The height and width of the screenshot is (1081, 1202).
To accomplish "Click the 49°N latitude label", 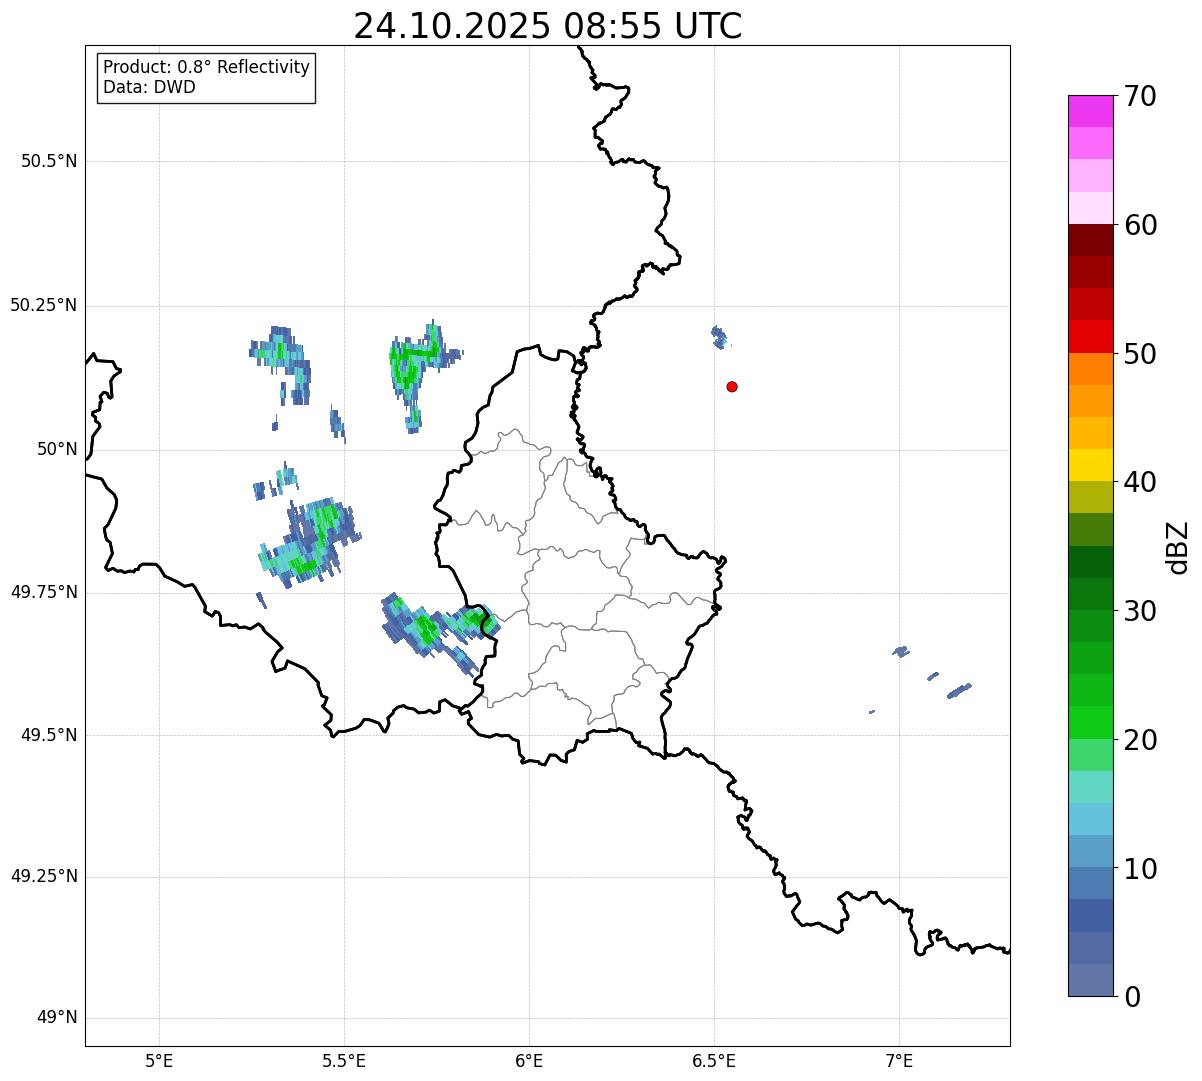I will pos(56,1018).
